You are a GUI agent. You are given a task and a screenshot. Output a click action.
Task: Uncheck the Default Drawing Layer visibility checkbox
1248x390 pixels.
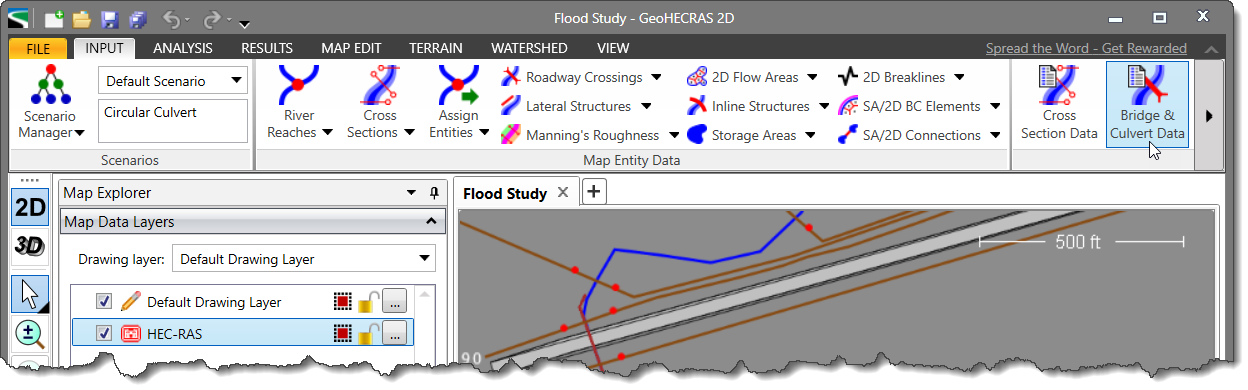104,301
